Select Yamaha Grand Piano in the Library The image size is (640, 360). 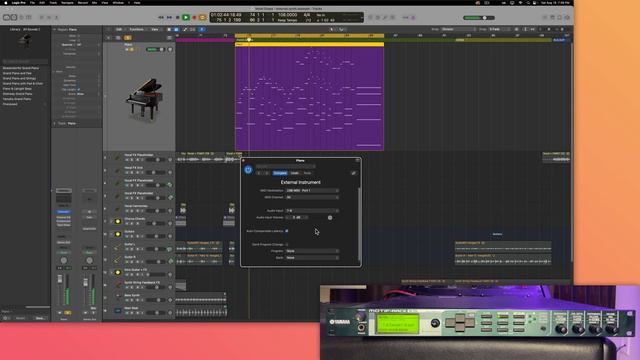(17, 99)
